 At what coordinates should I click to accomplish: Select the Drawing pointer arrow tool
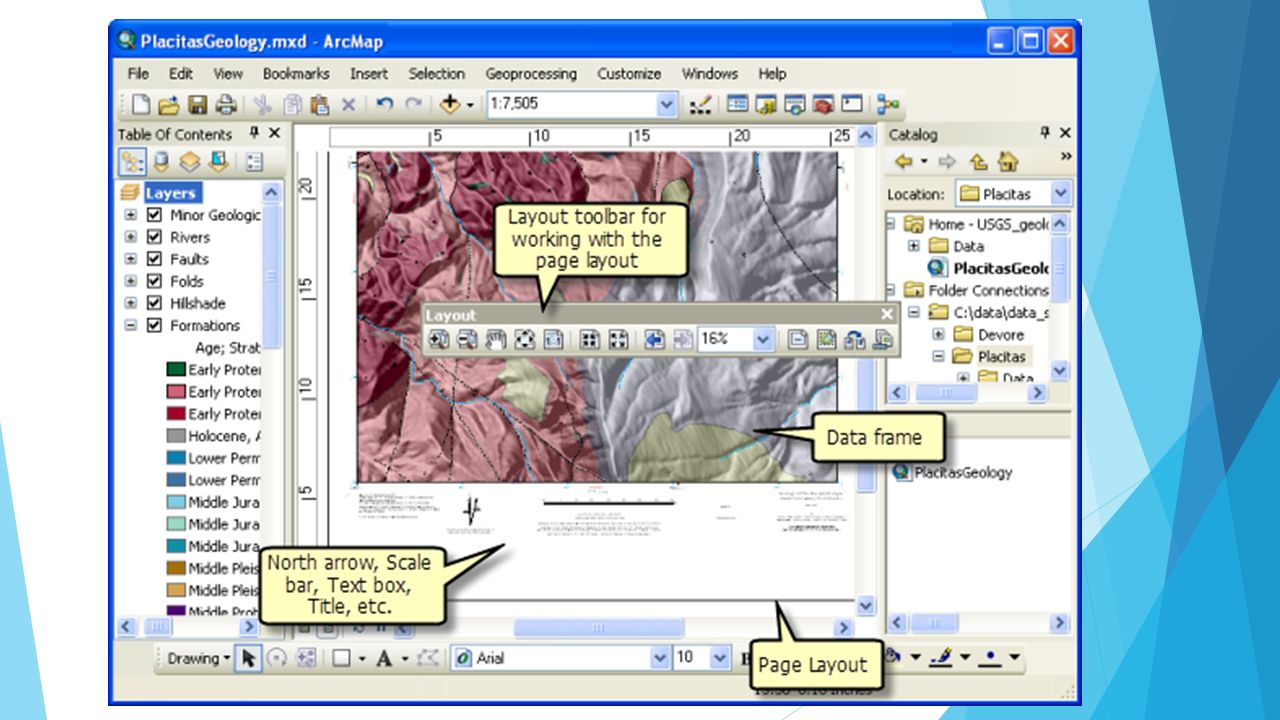[249, 658]
